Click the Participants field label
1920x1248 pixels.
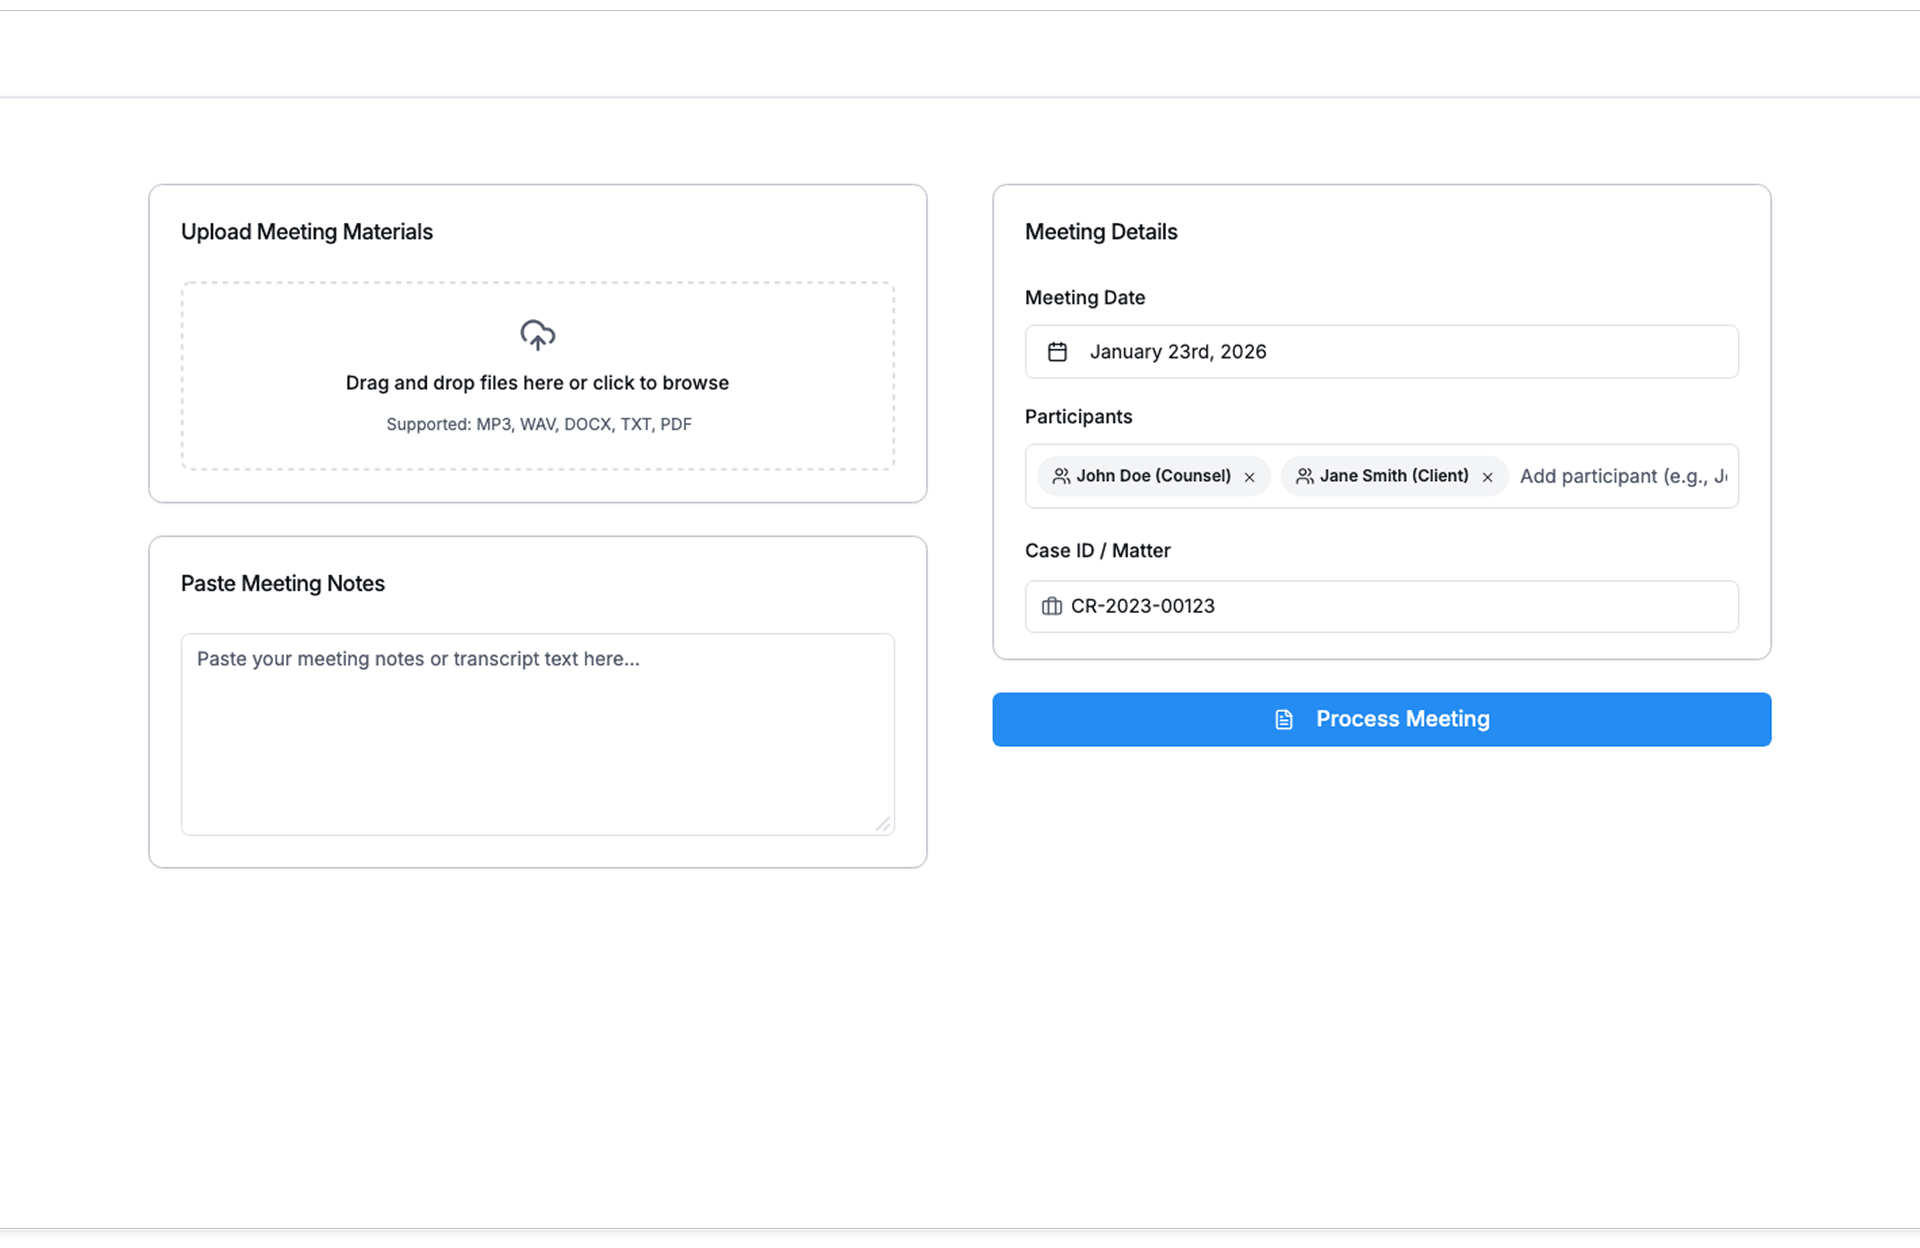[x=1078, y=417]
